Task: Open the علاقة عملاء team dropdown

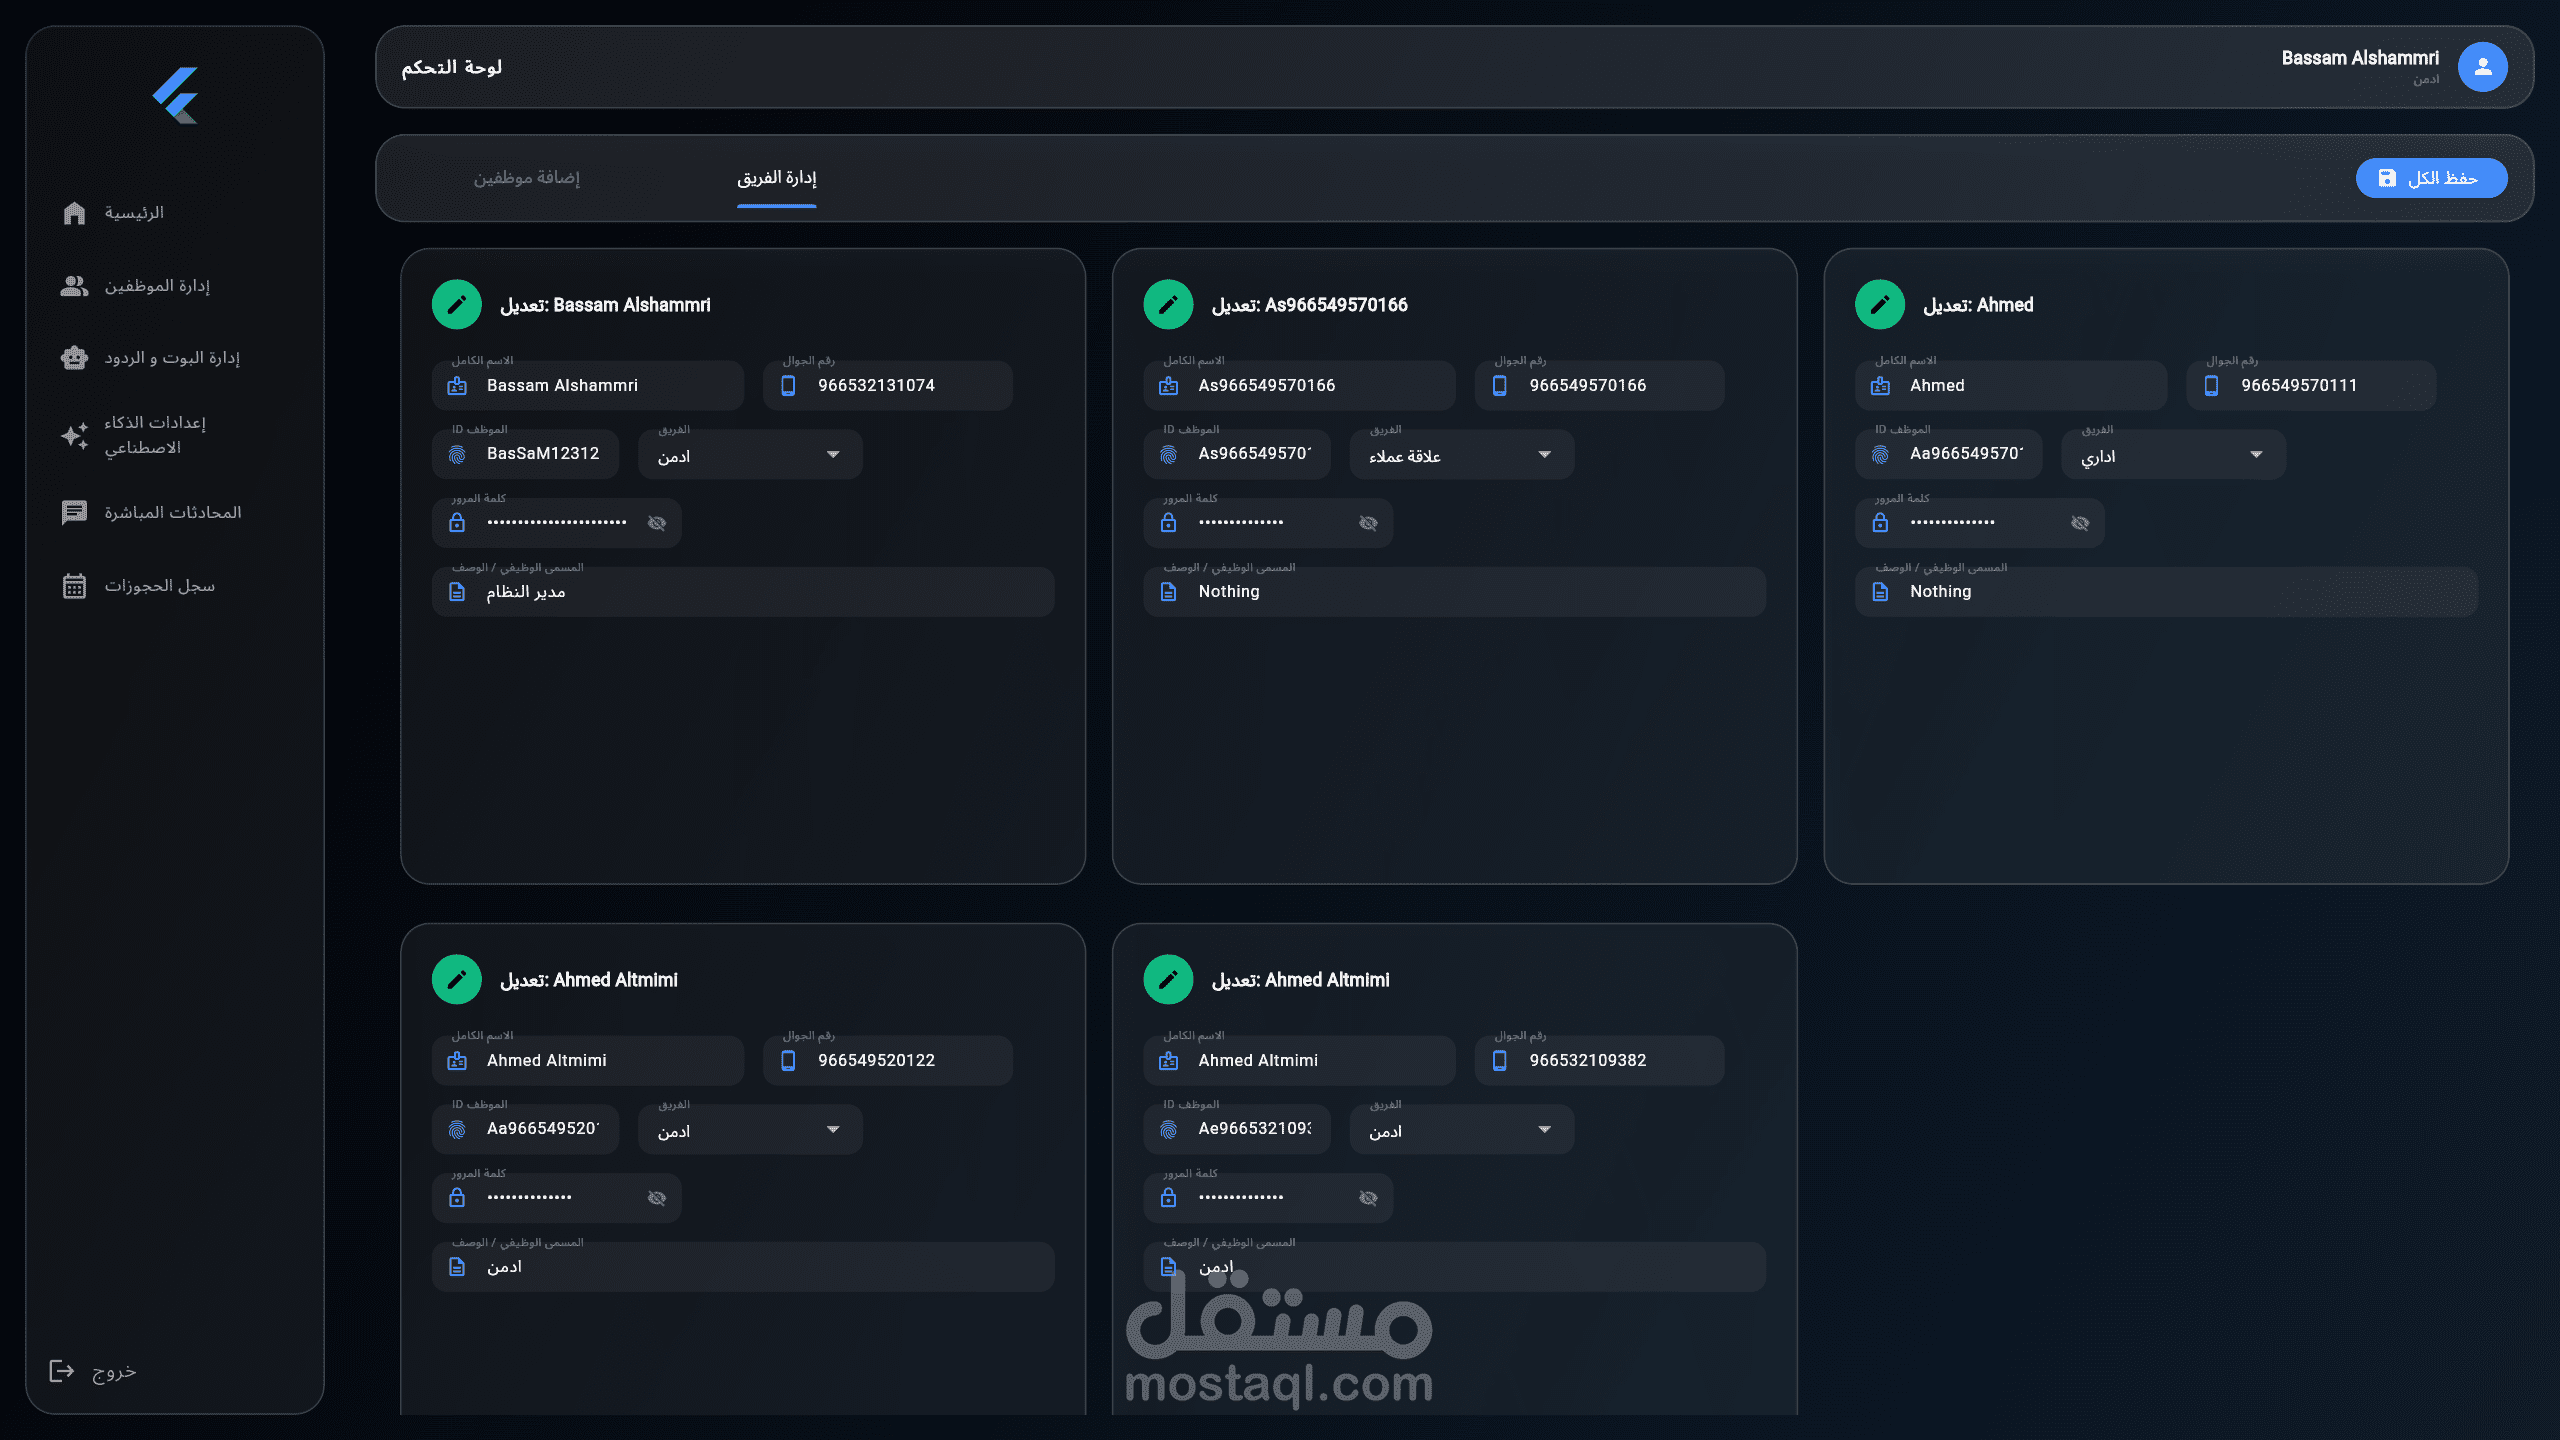Action: [1543, 455]
